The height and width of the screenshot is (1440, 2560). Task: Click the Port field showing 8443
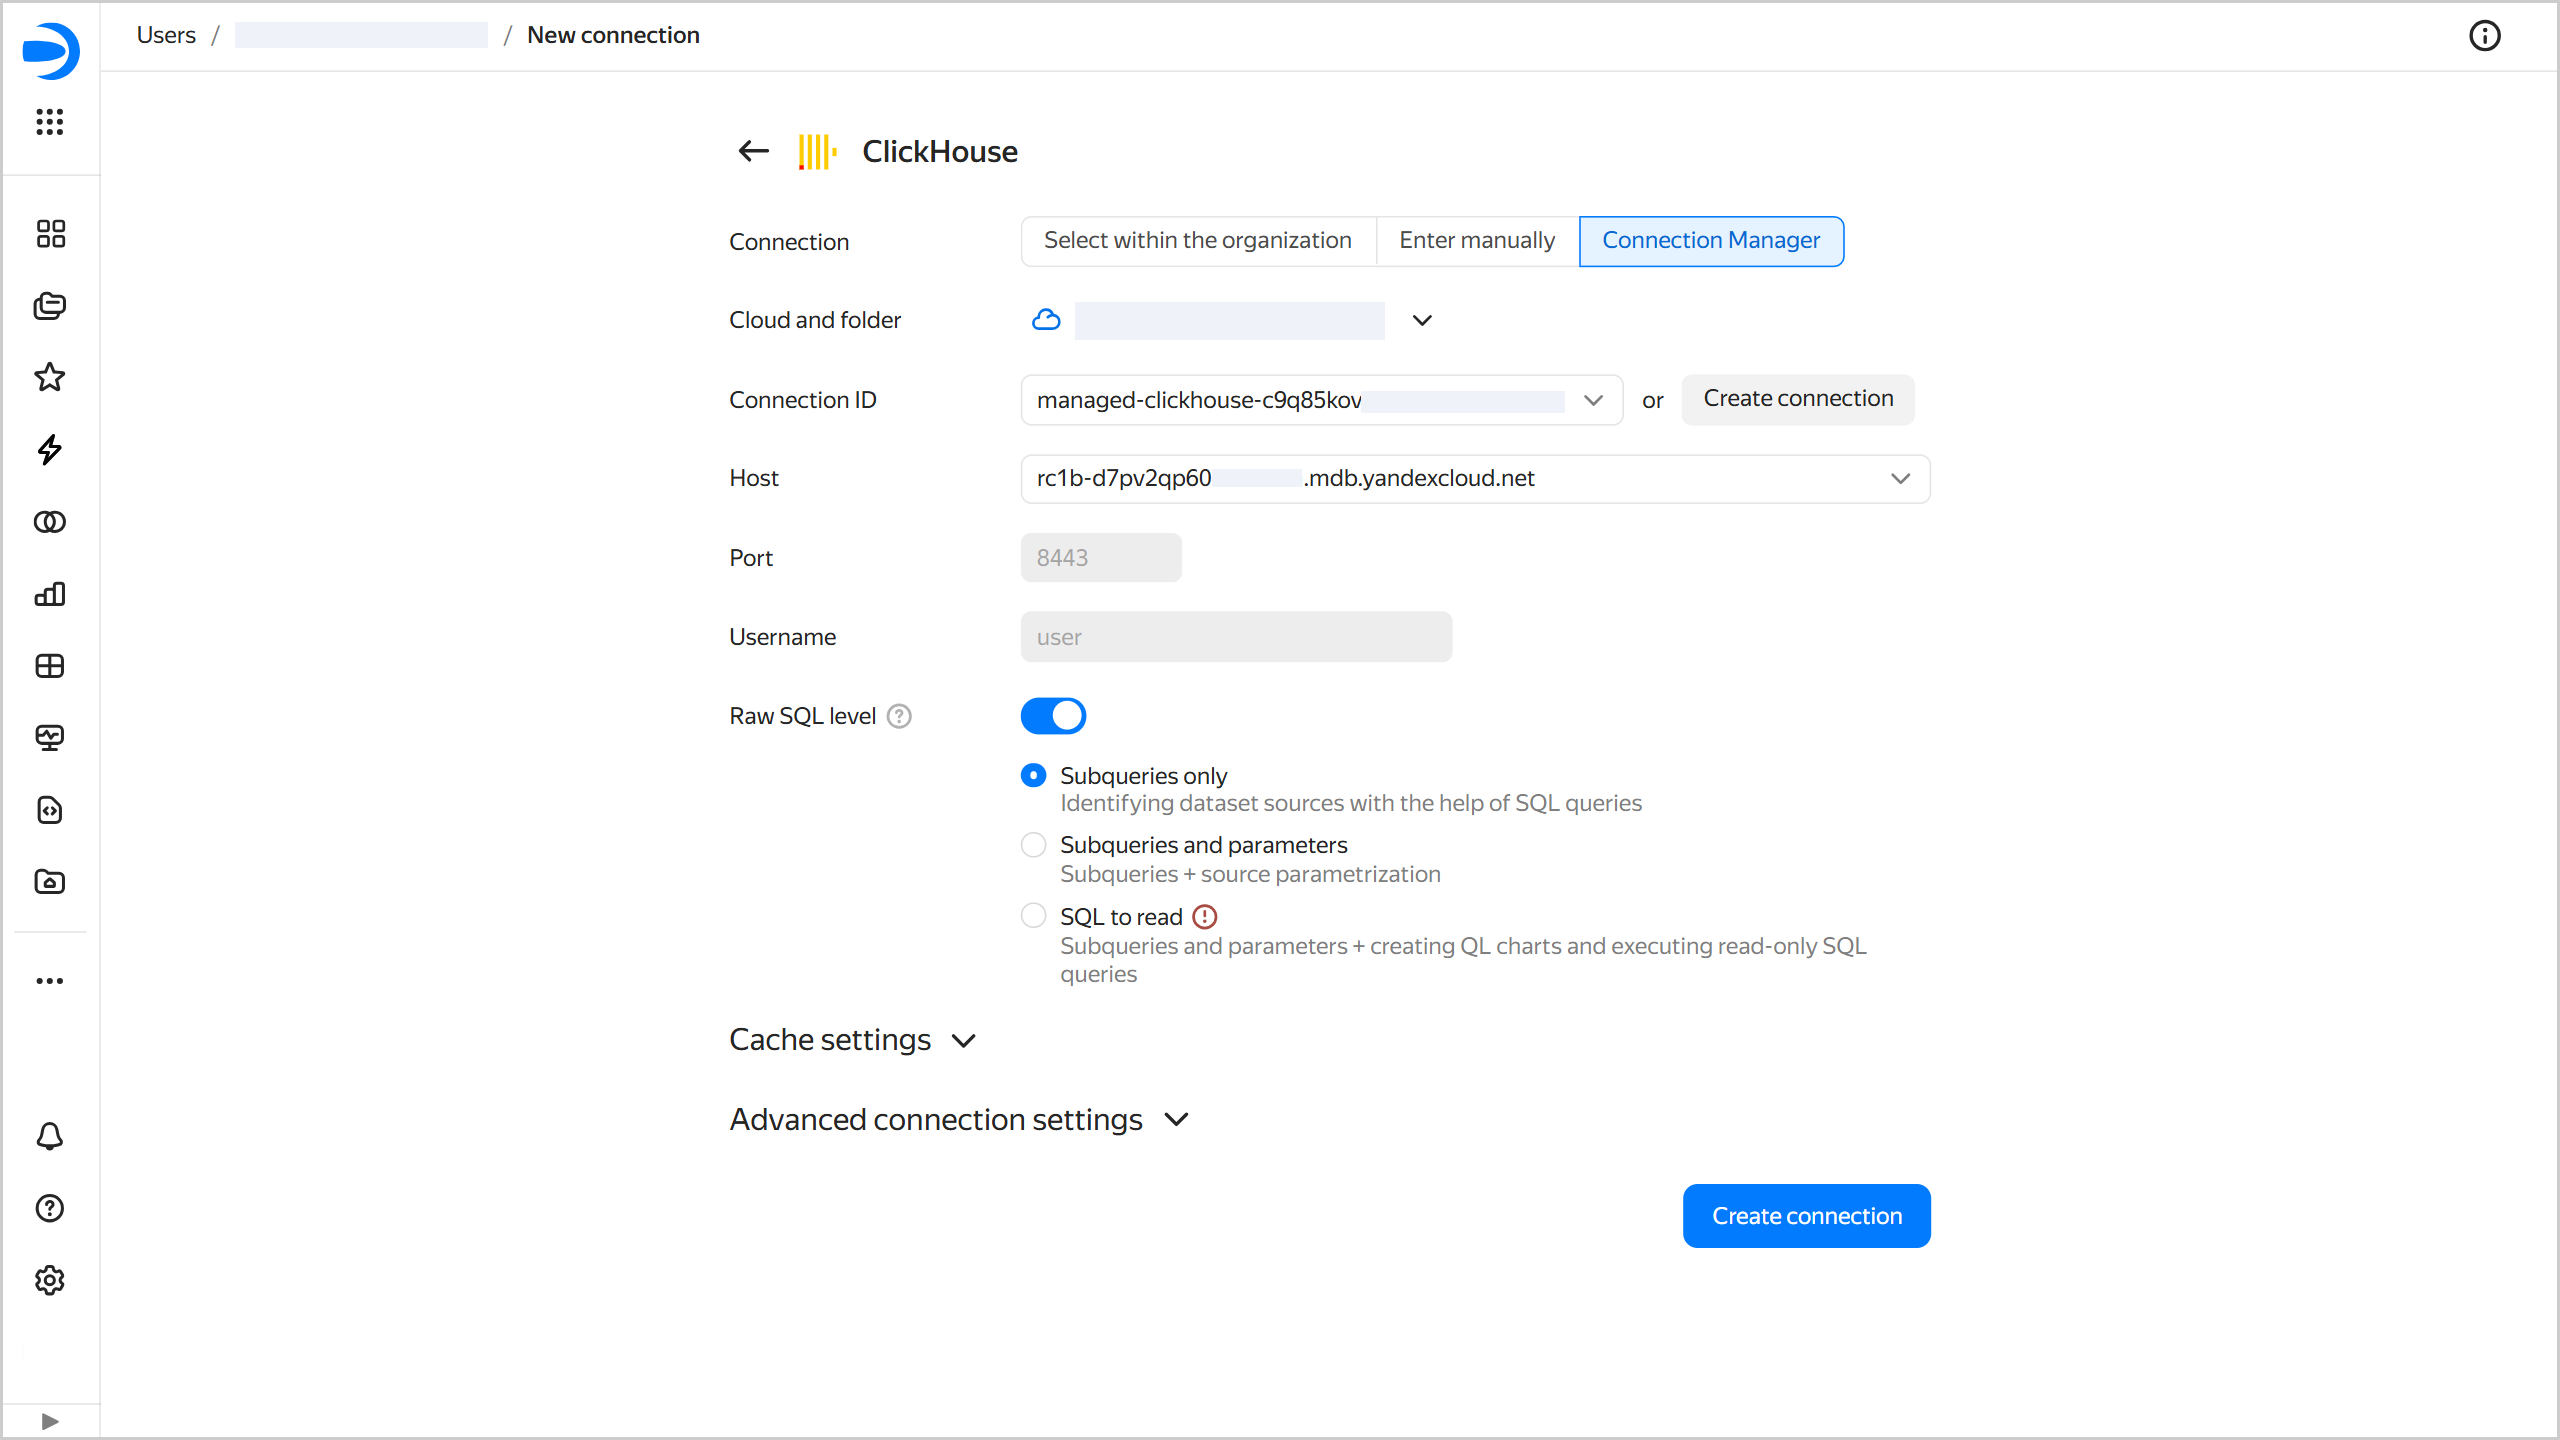coord(1101,558)
